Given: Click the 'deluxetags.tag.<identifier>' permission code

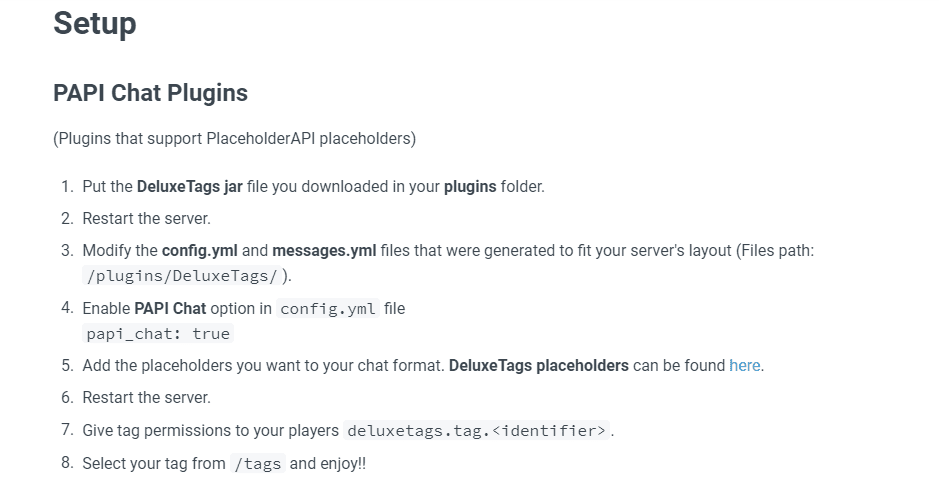Looking at the screenshot, I should pyautogui.click(x=476, y=430).
